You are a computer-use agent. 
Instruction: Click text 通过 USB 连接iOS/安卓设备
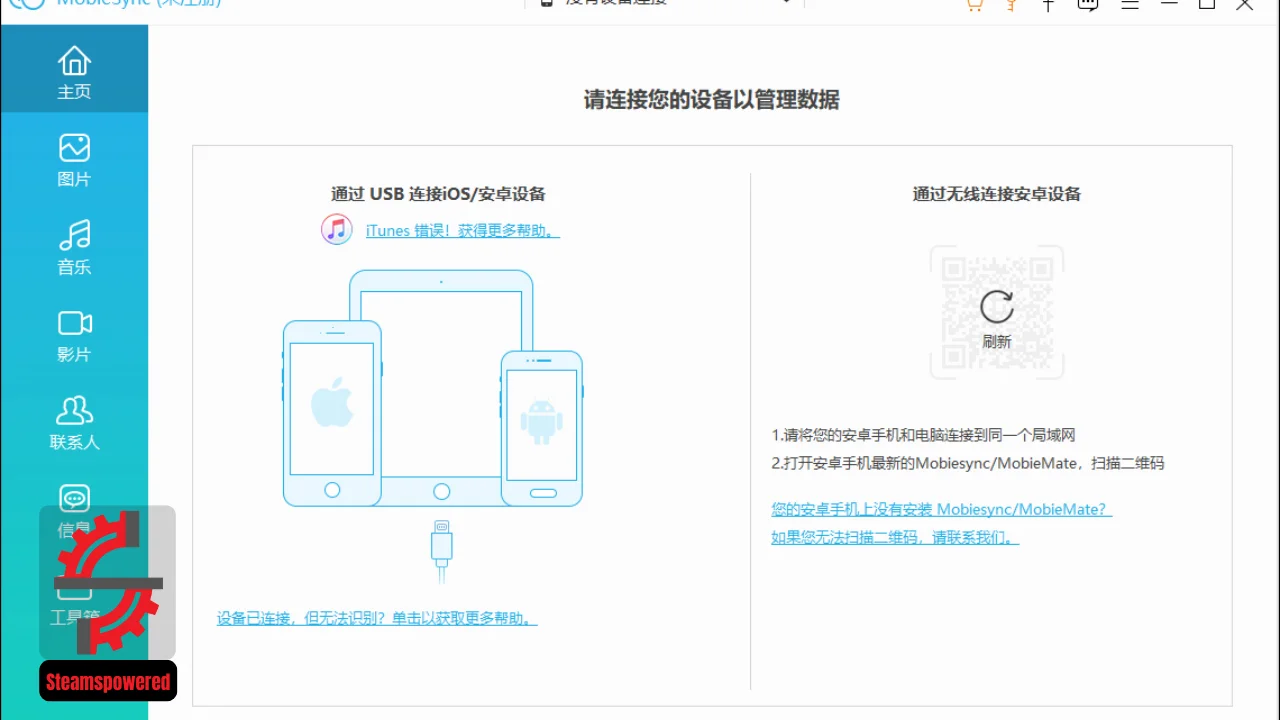439,194
